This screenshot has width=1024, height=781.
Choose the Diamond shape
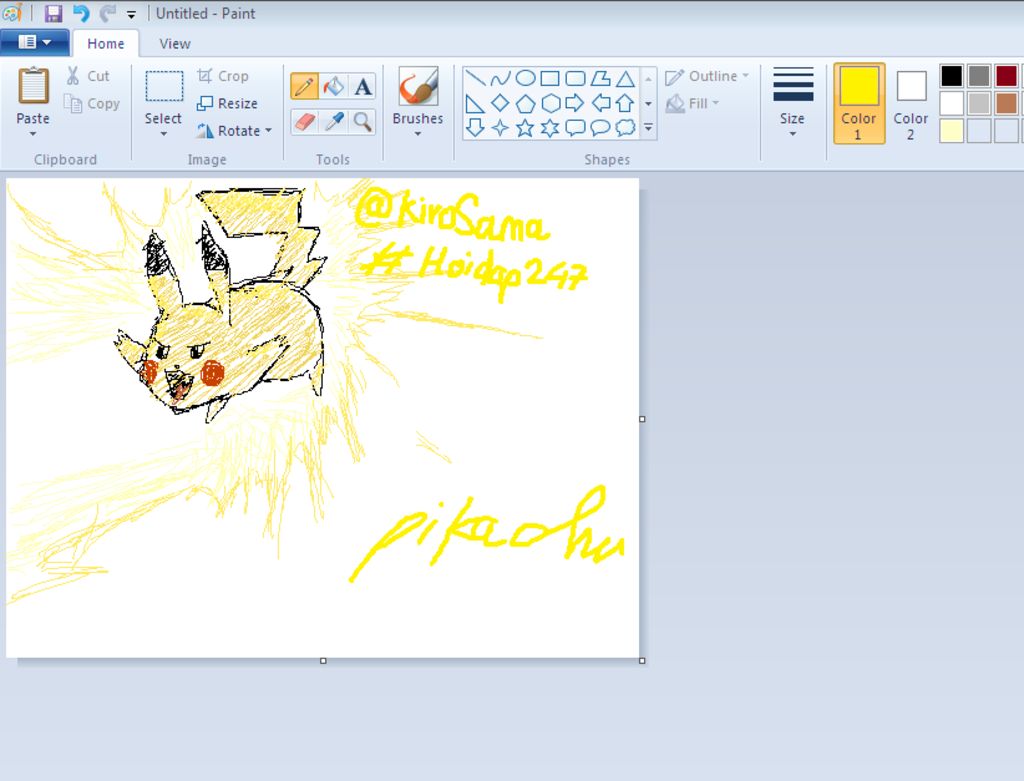point(500,103)
